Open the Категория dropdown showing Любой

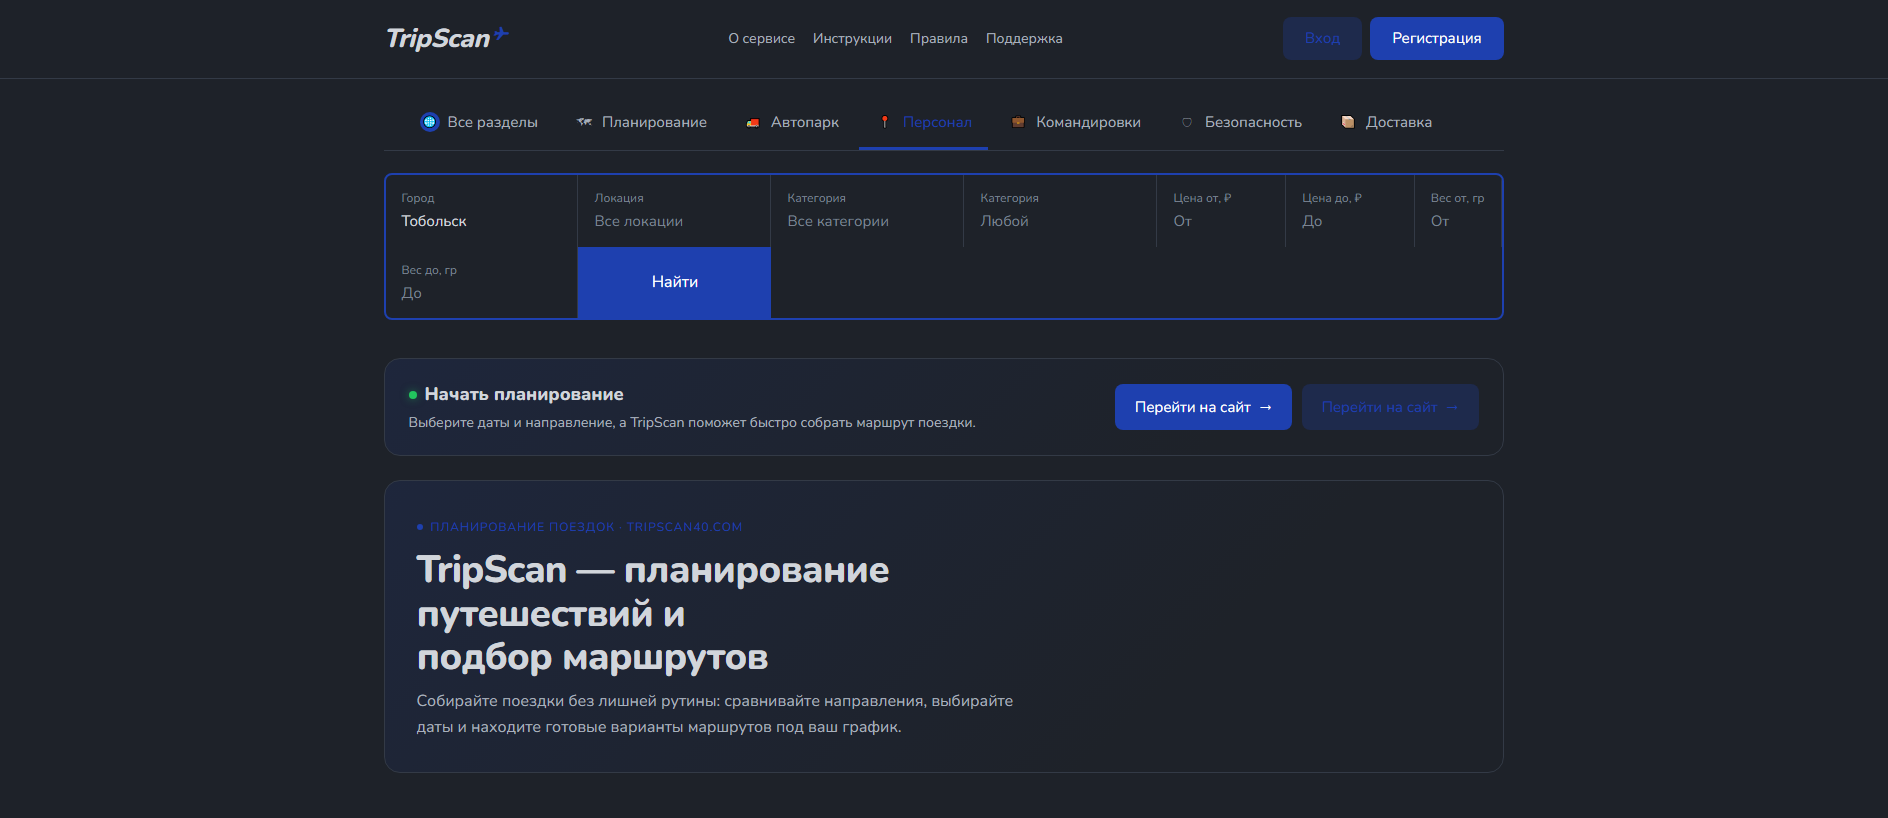[x=1060, y=211]
